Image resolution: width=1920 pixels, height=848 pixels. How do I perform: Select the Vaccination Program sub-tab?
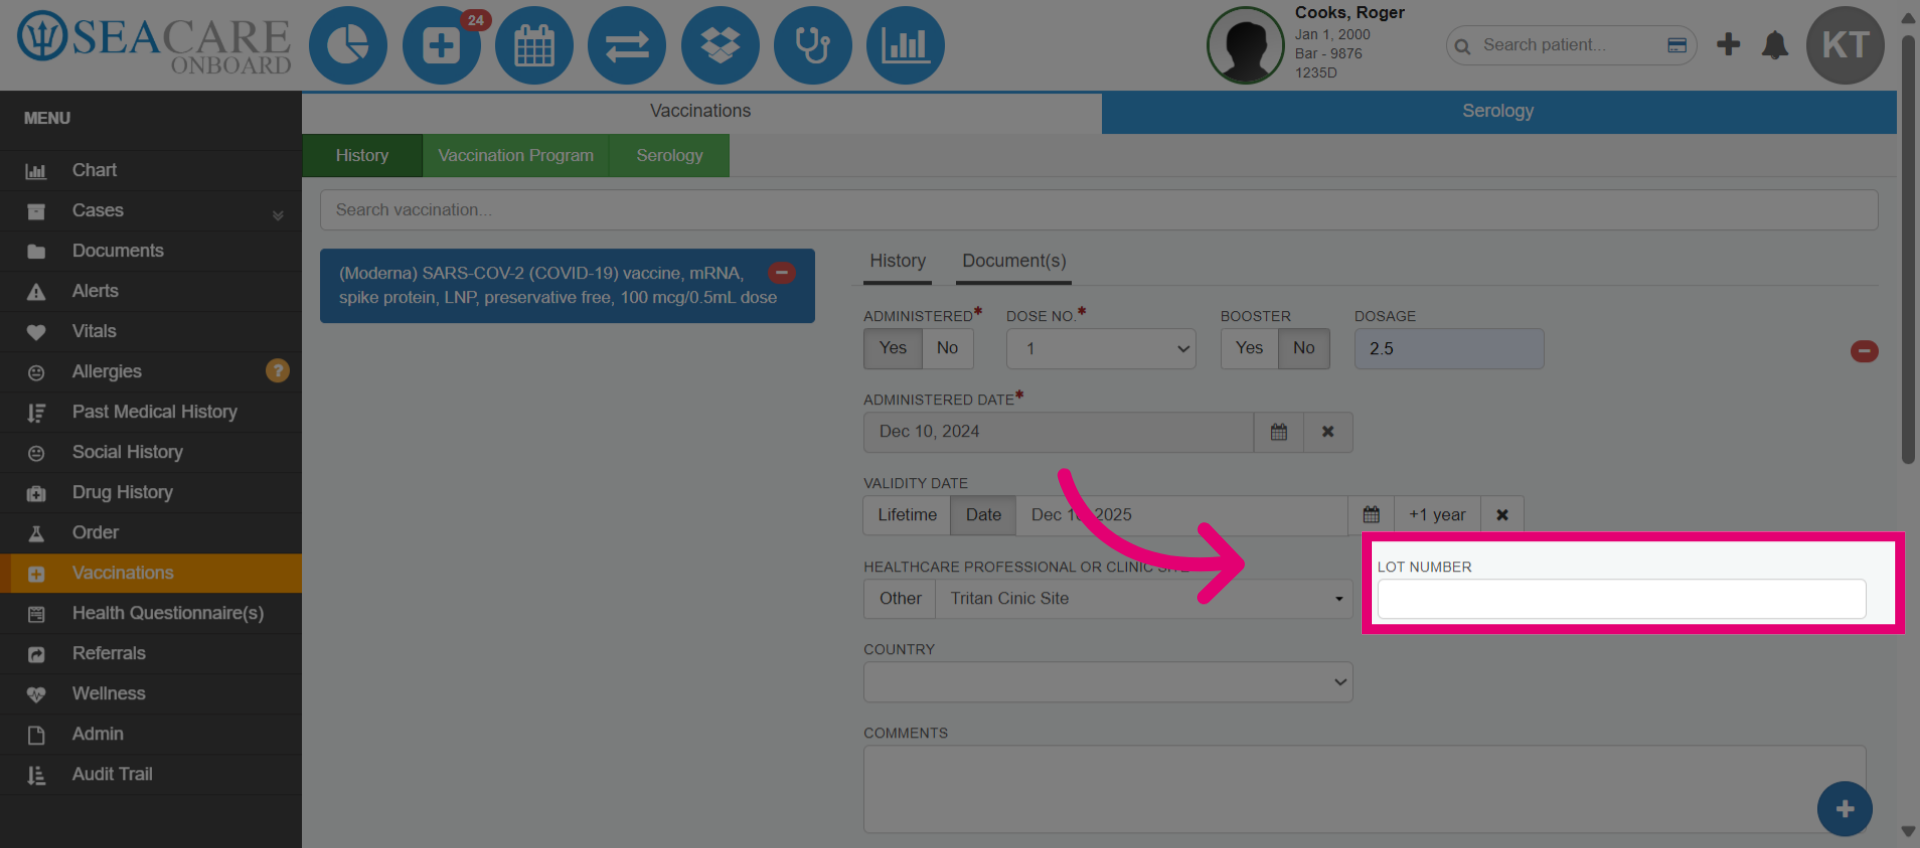click(x=516, y=156)
